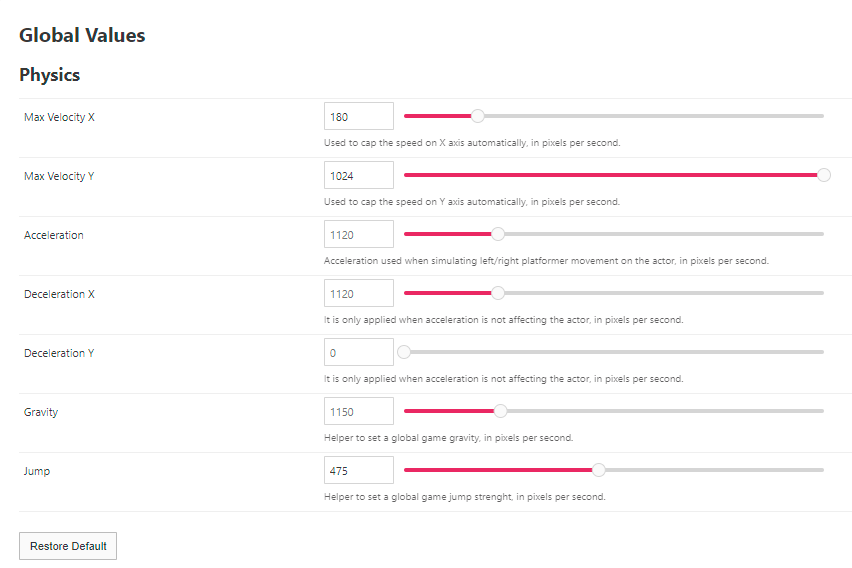
Task: Click the Deceleration X slider knob
Action: pos(498,293)
